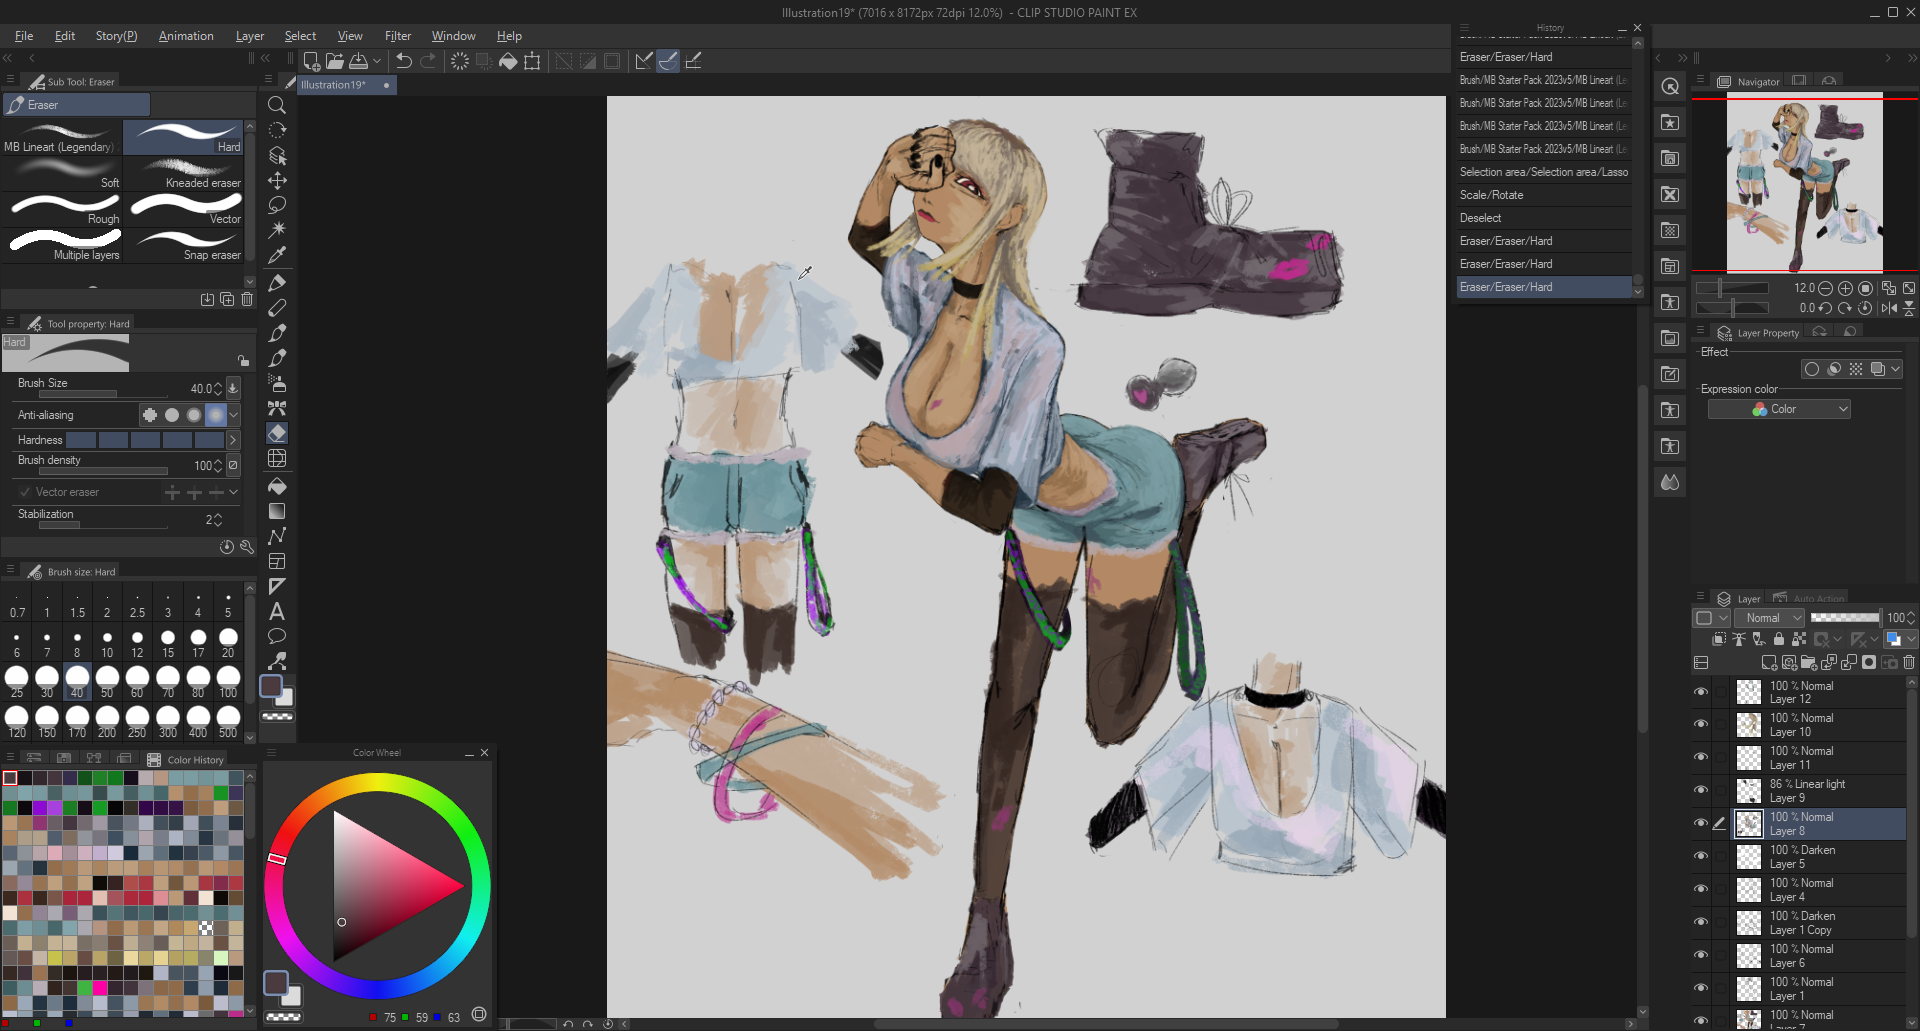Toggle visibility of Layer 9
The width and height of the screenshot is (1920, 1031).
[x=1700, y=790]
